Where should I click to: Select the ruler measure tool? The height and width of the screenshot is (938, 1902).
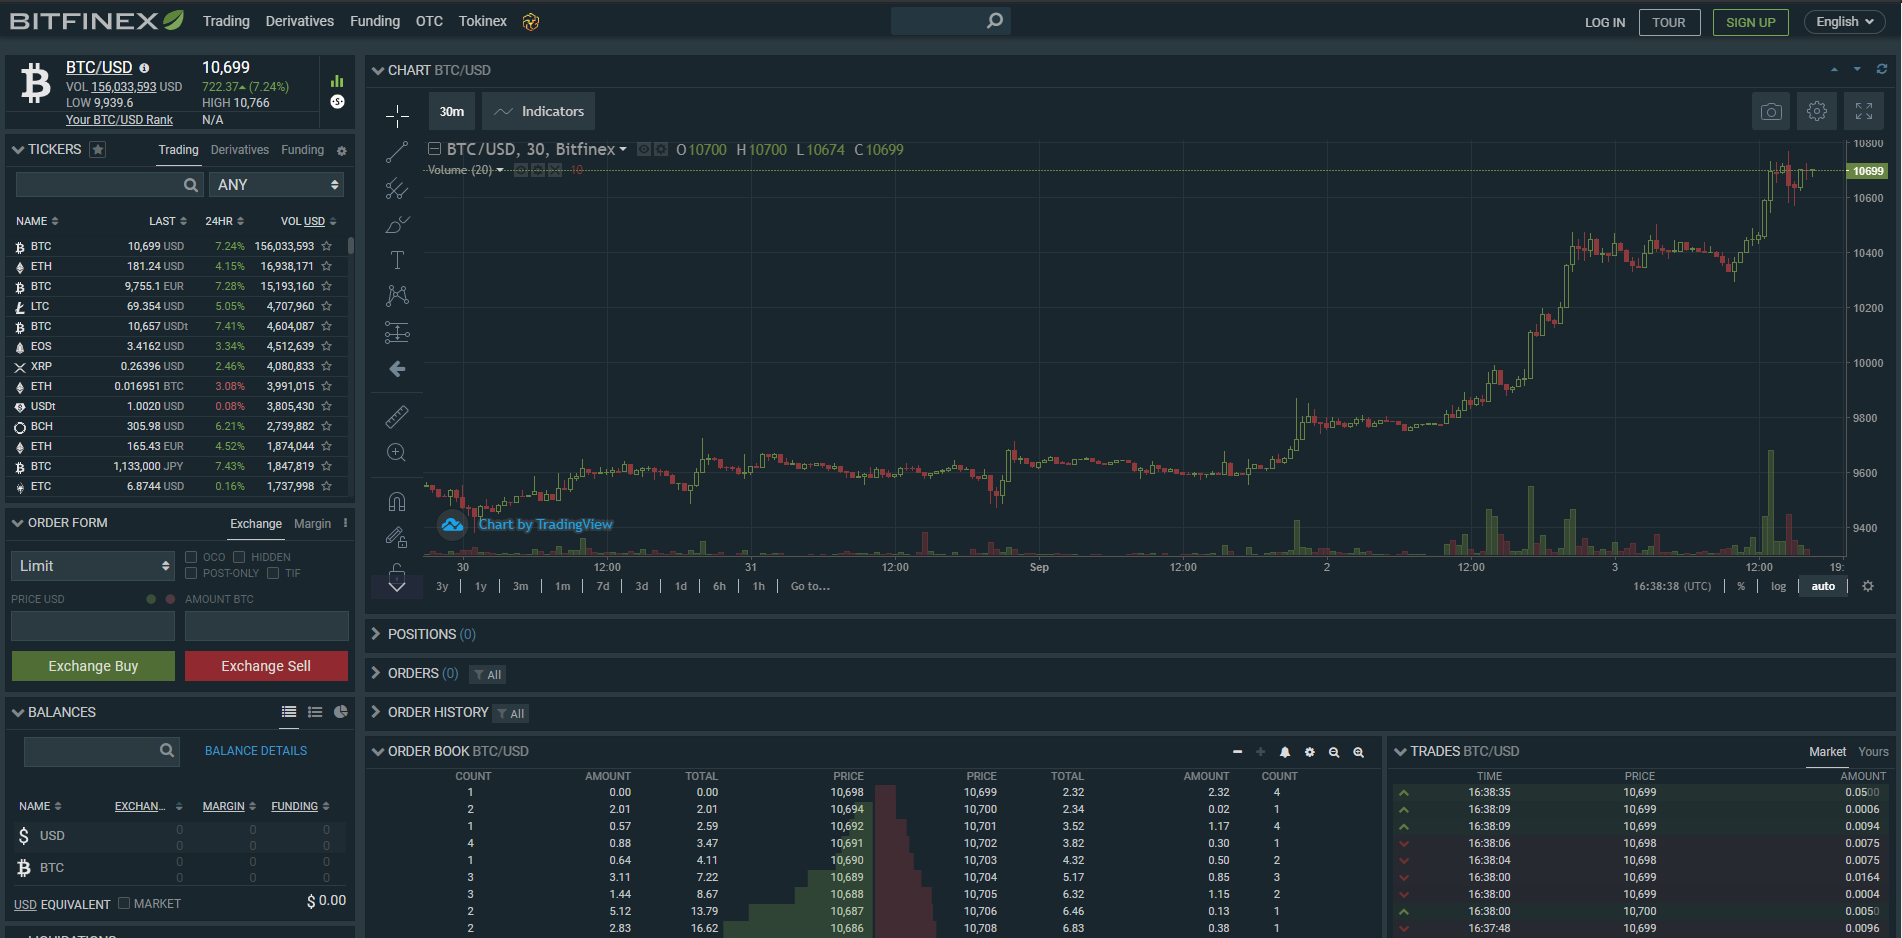click(x=397, y=416)
